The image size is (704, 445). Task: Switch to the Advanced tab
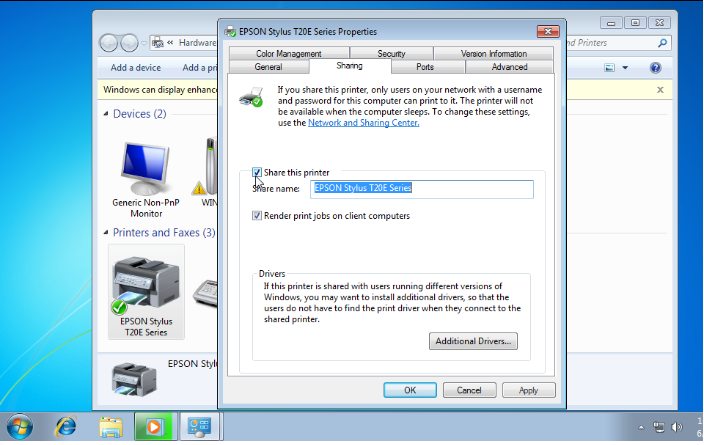[x=509, y=67]
